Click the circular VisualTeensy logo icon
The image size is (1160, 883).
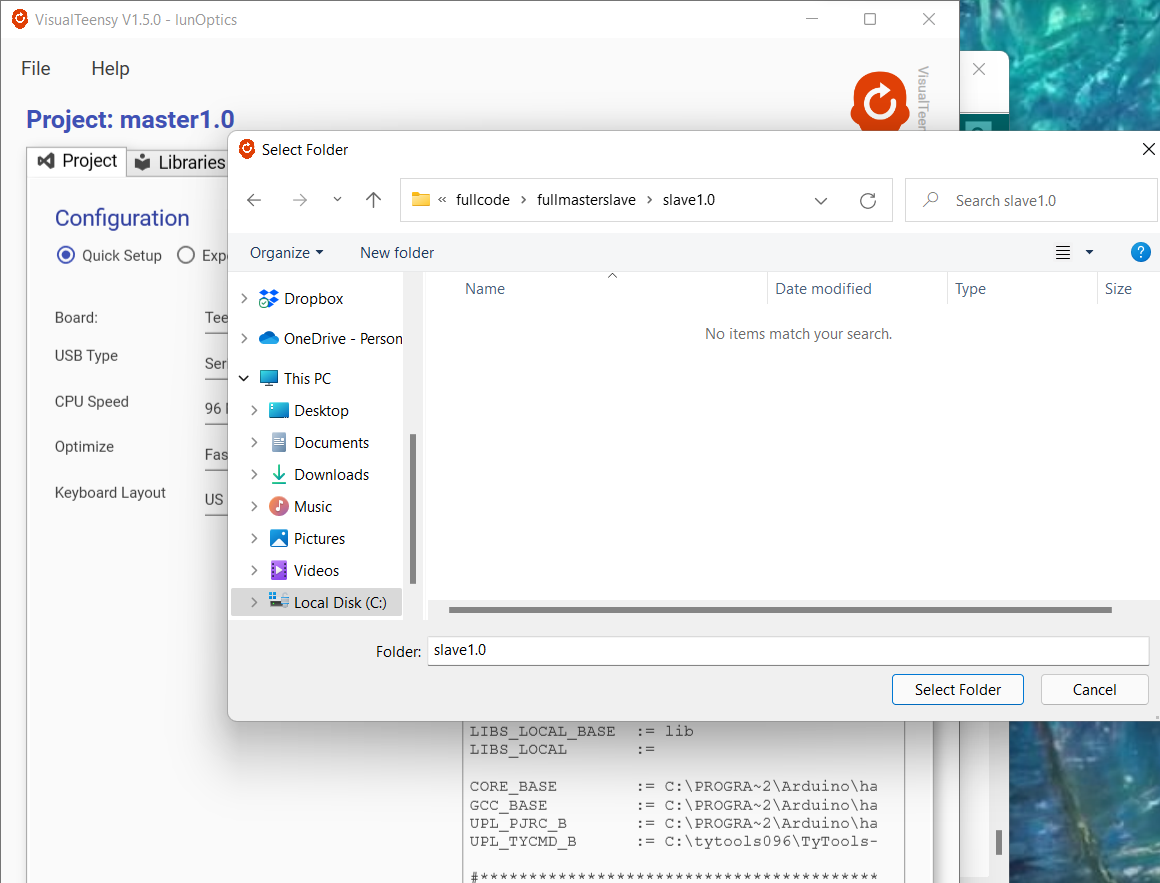(879, 102)
